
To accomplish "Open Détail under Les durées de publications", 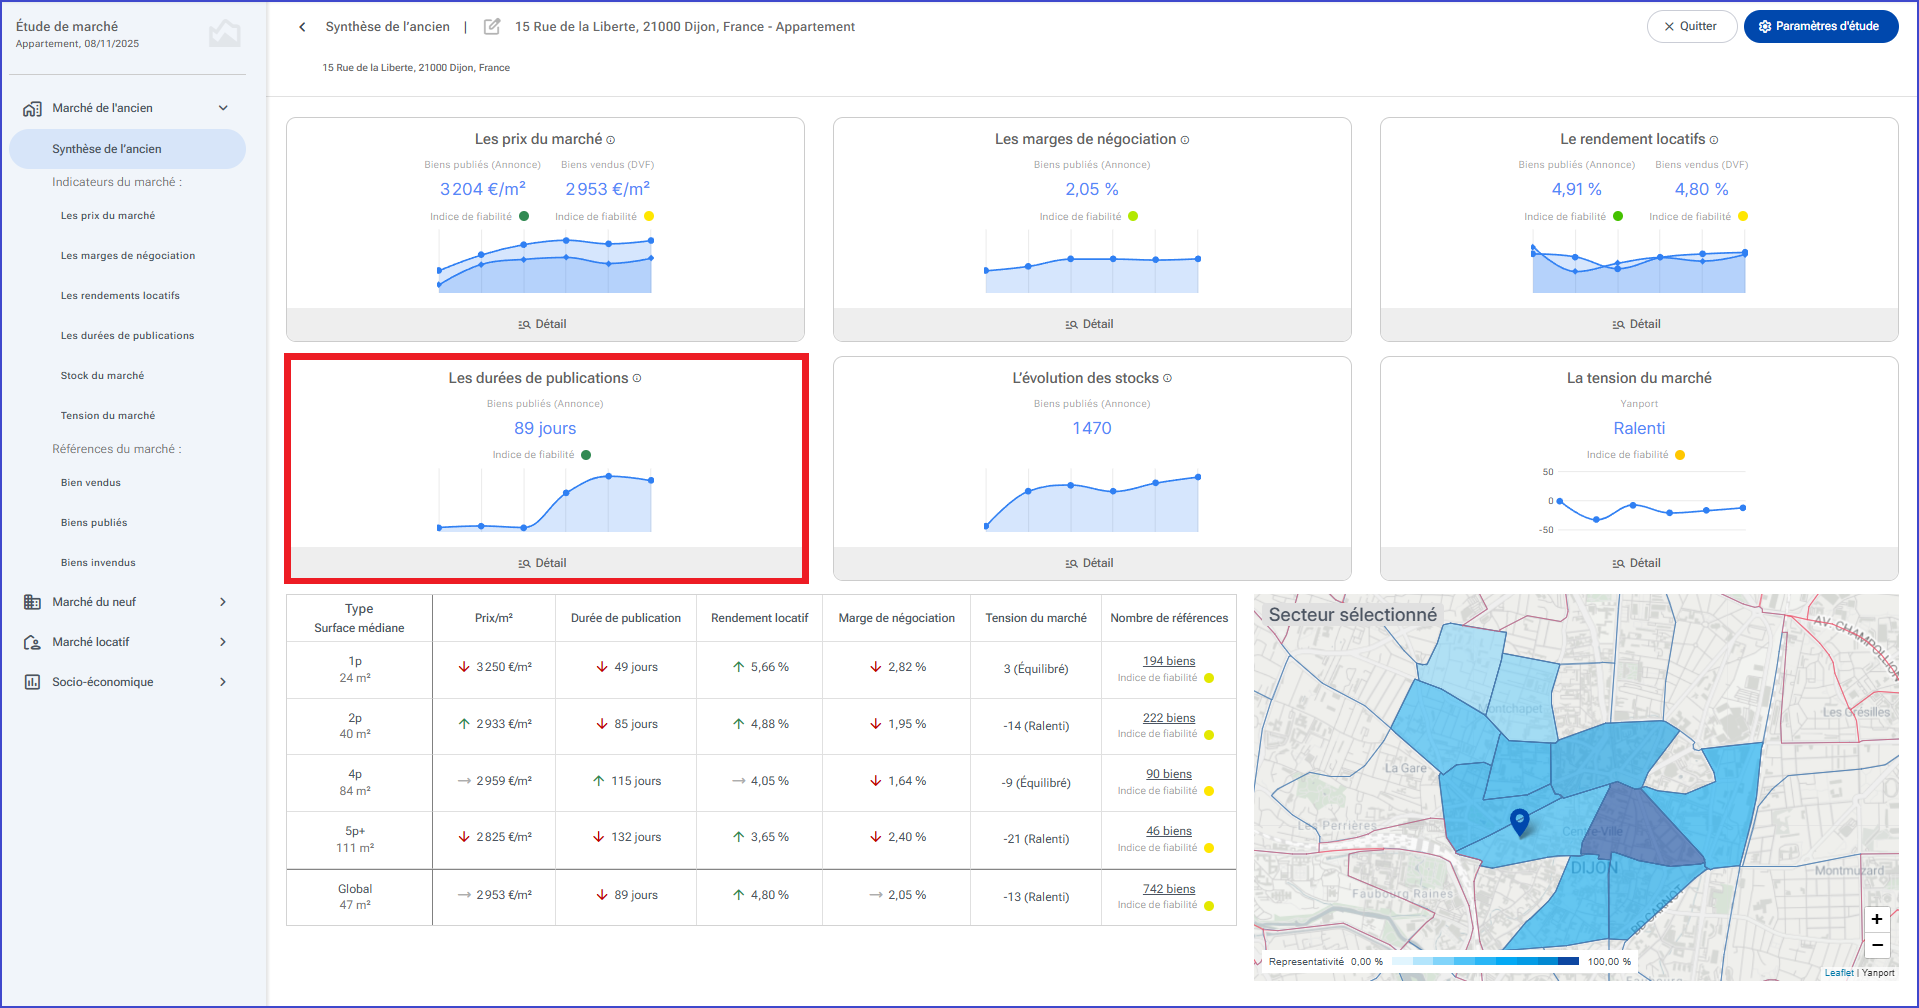I will click(x=545, y=563).
